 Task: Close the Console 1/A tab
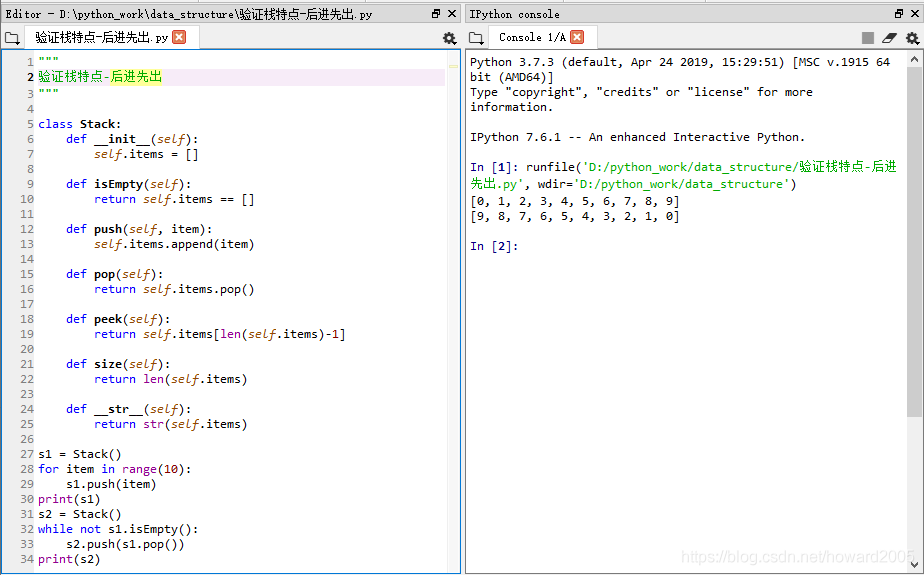pos(578,37)
